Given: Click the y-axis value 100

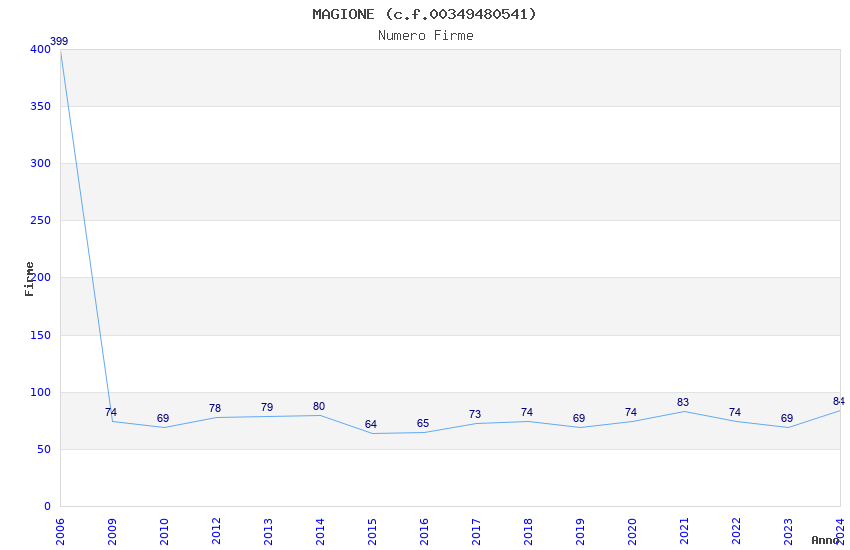Looking at the screenshot, I should [41, 392].
